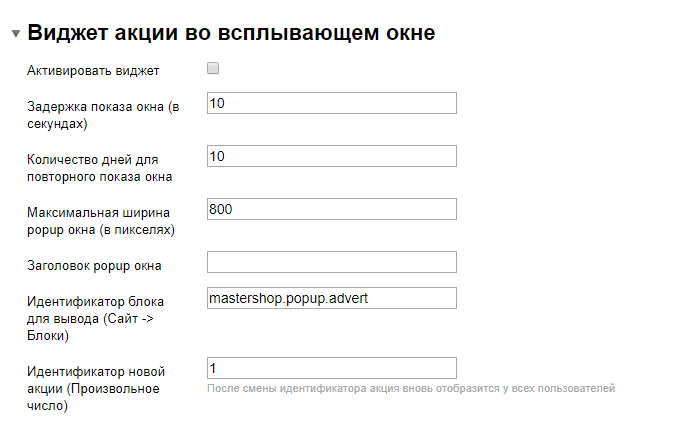Image resolution: width=688 pixels, height=433 pixels.
Task: Collapse the «Виджет акции во всплывающем окне» section triangle
Action: coord(16,34)
